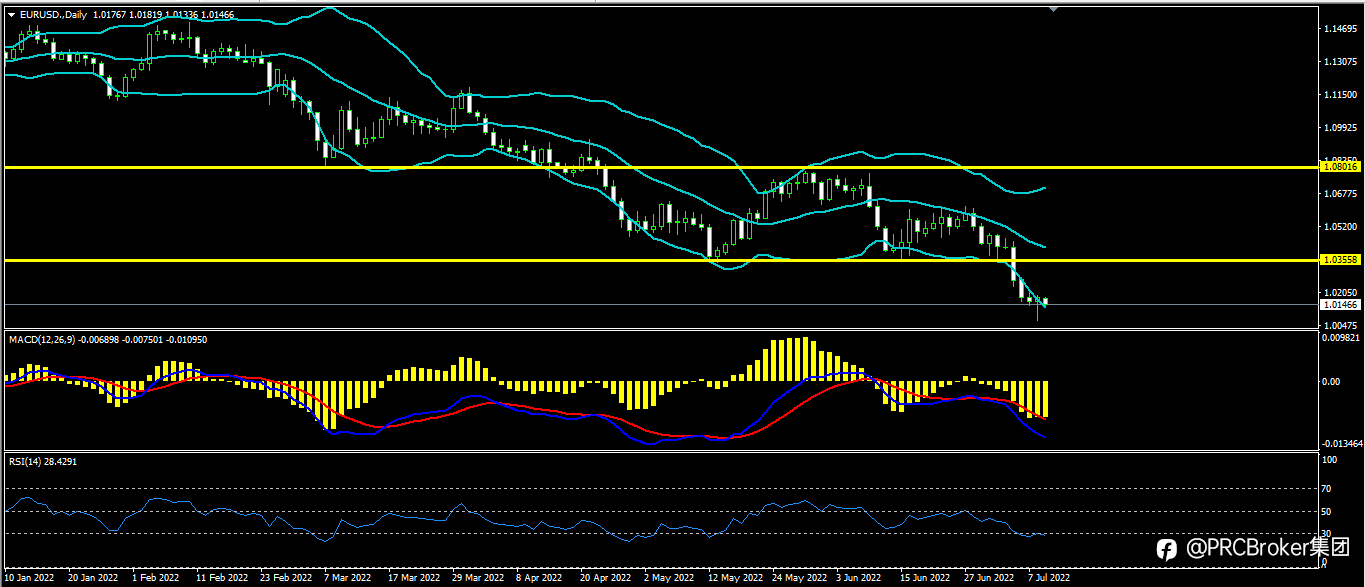Click the 1.00475 price axis value
Viewport: 1365px width, 587px height.
click(x=1340, y=326)
